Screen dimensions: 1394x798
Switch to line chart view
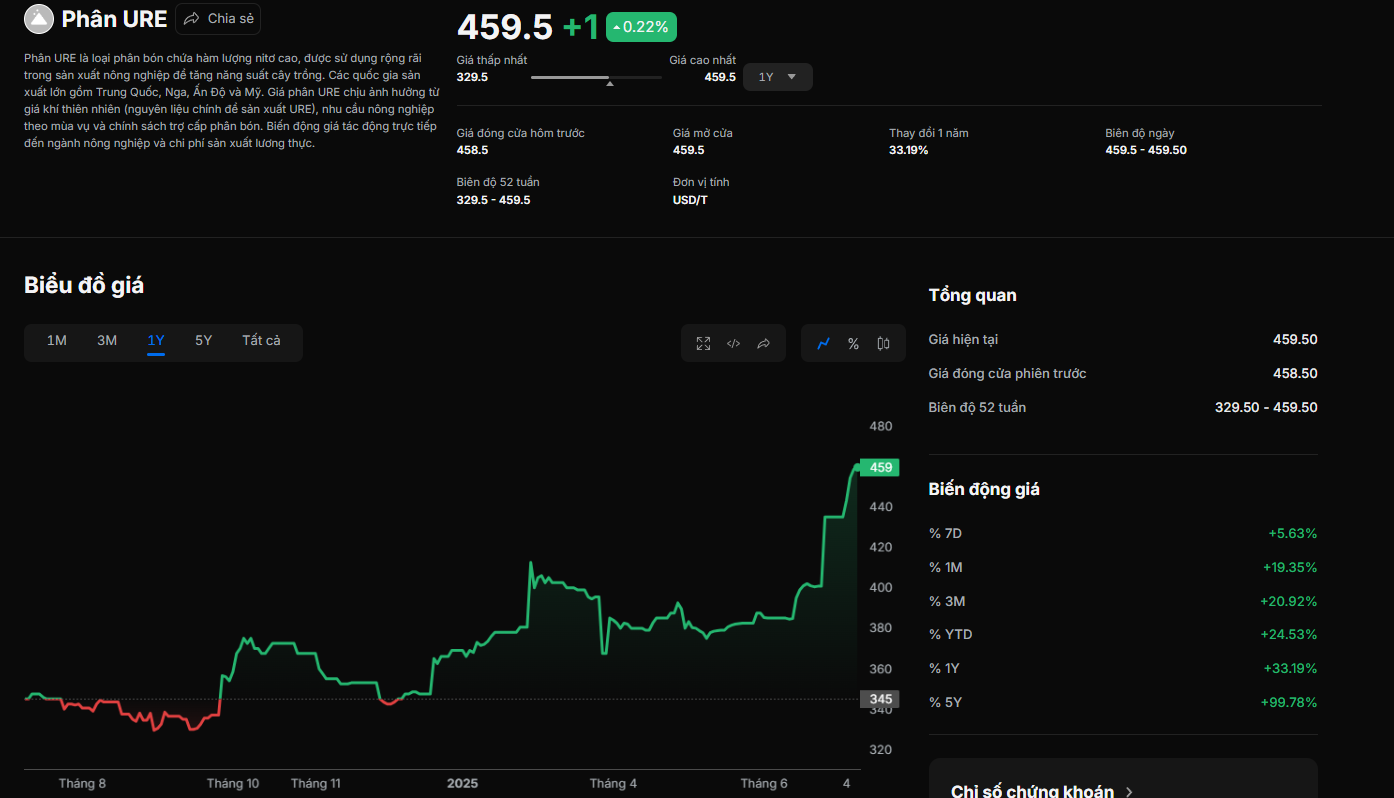point(823,343)
